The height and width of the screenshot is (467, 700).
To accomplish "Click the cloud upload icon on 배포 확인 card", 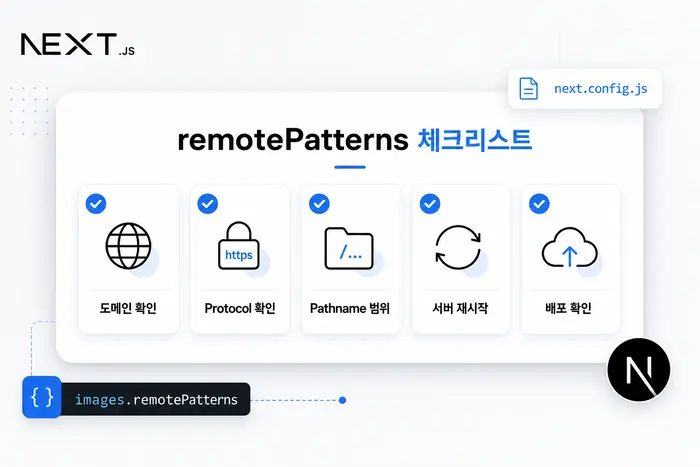I will pos(570,247).
